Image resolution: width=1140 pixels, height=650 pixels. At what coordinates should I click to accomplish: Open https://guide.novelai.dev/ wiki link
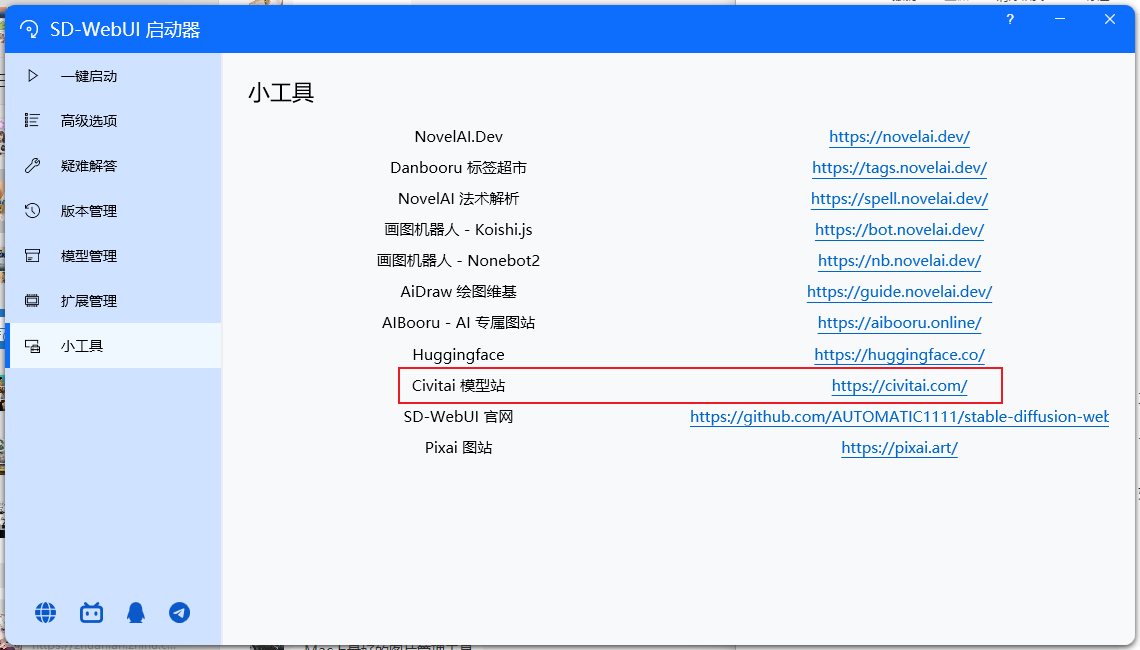click(899, 292)
